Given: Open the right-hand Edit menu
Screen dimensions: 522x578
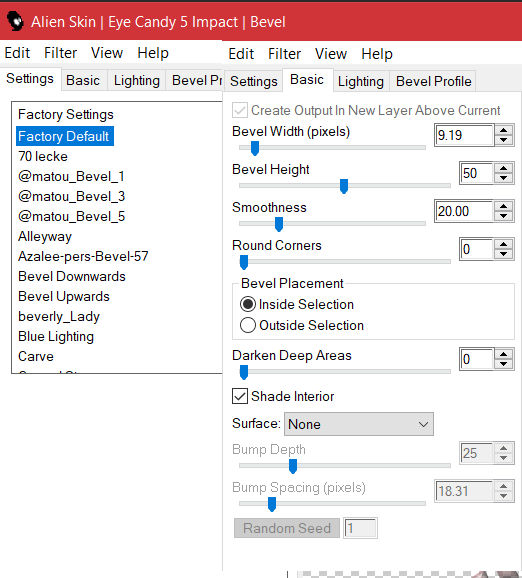Looking at the screenshot, I should point(241,54).
